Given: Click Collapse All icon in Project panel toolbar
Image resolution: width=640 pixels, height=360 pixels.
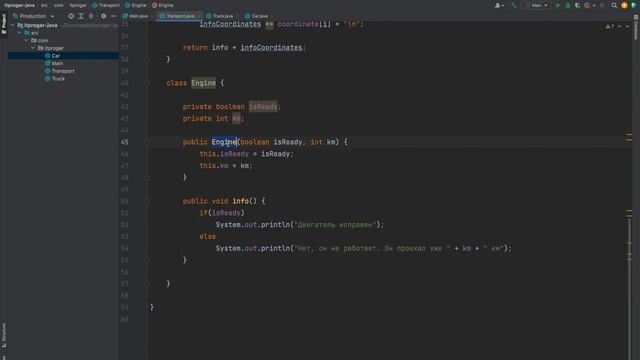Looking at the screenshot, I should pyautogui.click(x=91, y=16).
